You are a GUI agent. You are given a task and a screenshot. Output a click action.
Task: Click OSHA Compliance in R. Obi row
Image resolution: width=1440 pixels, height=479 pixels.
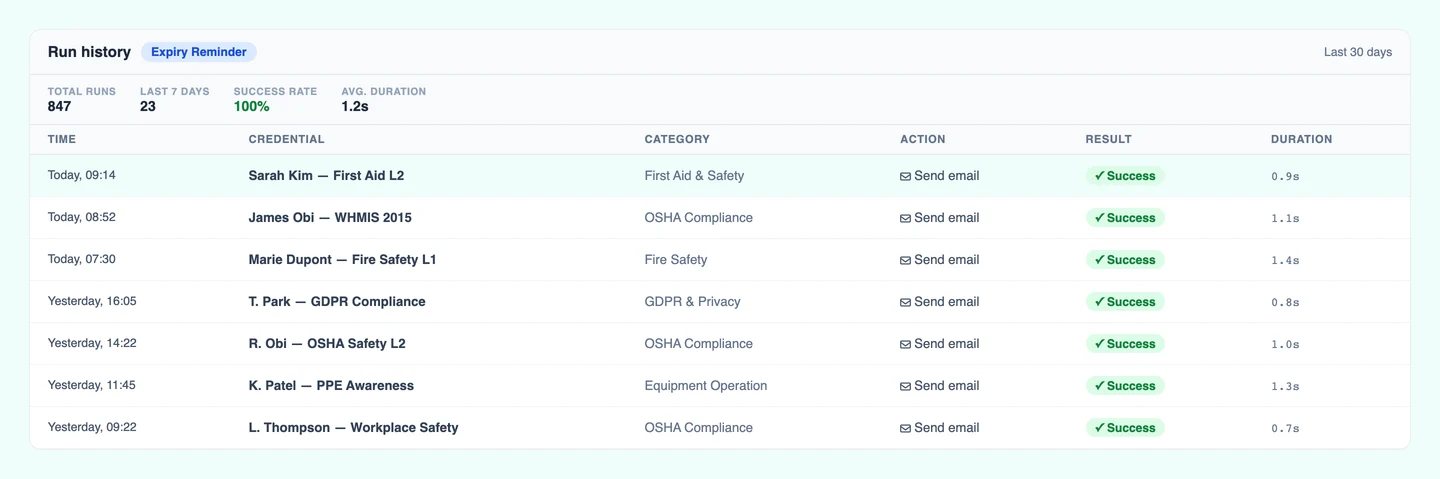point(699,344)
